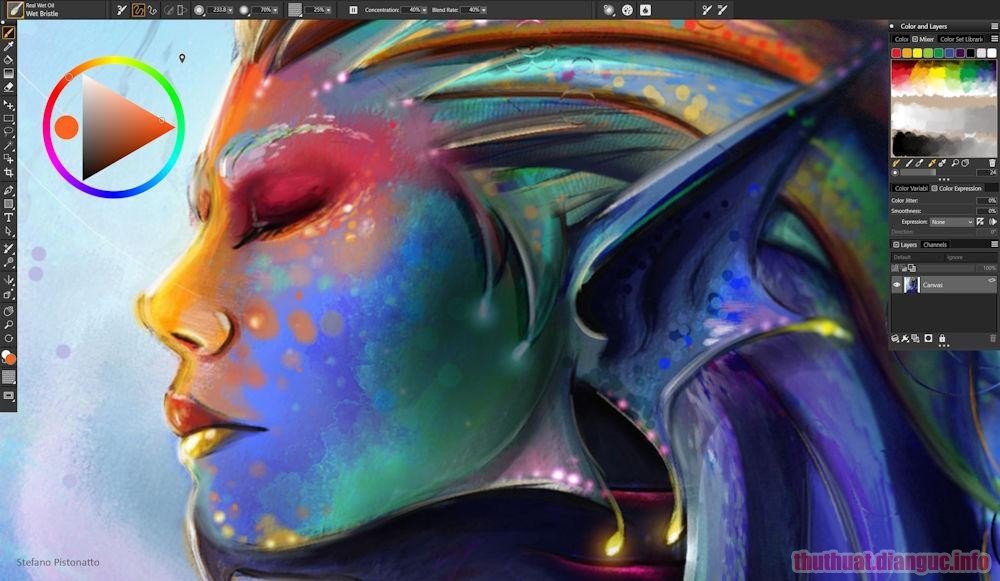1000x581 pixels.
Task: Enable Straight Line Strokes in the property bar
Action: (152, 10)
